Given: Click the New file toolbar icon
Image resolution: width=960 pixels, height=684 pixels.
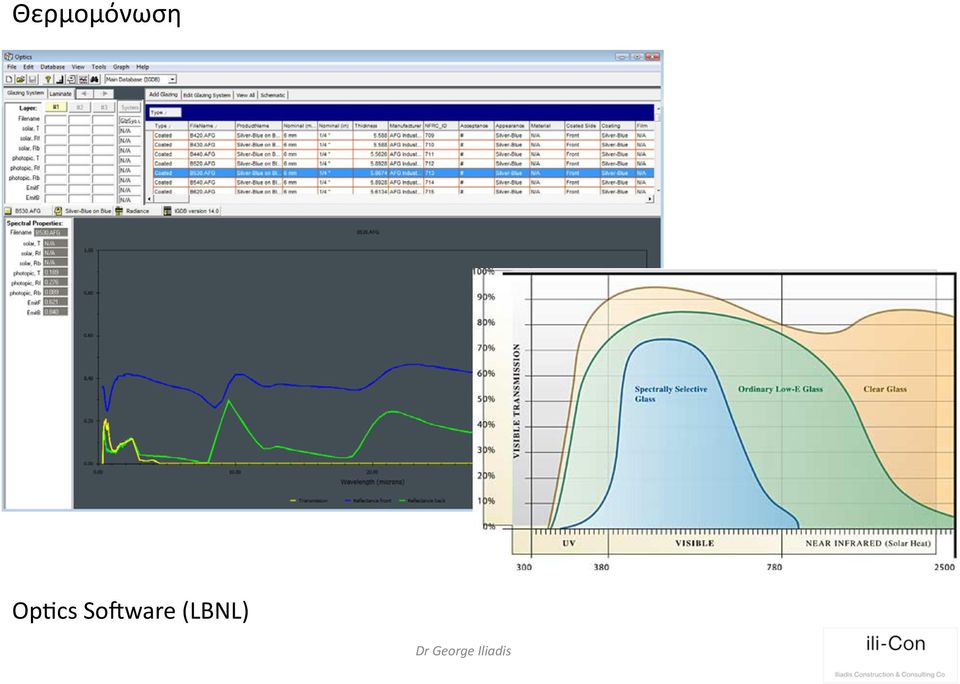Looking at the screenshot, I should pos(9,80).
